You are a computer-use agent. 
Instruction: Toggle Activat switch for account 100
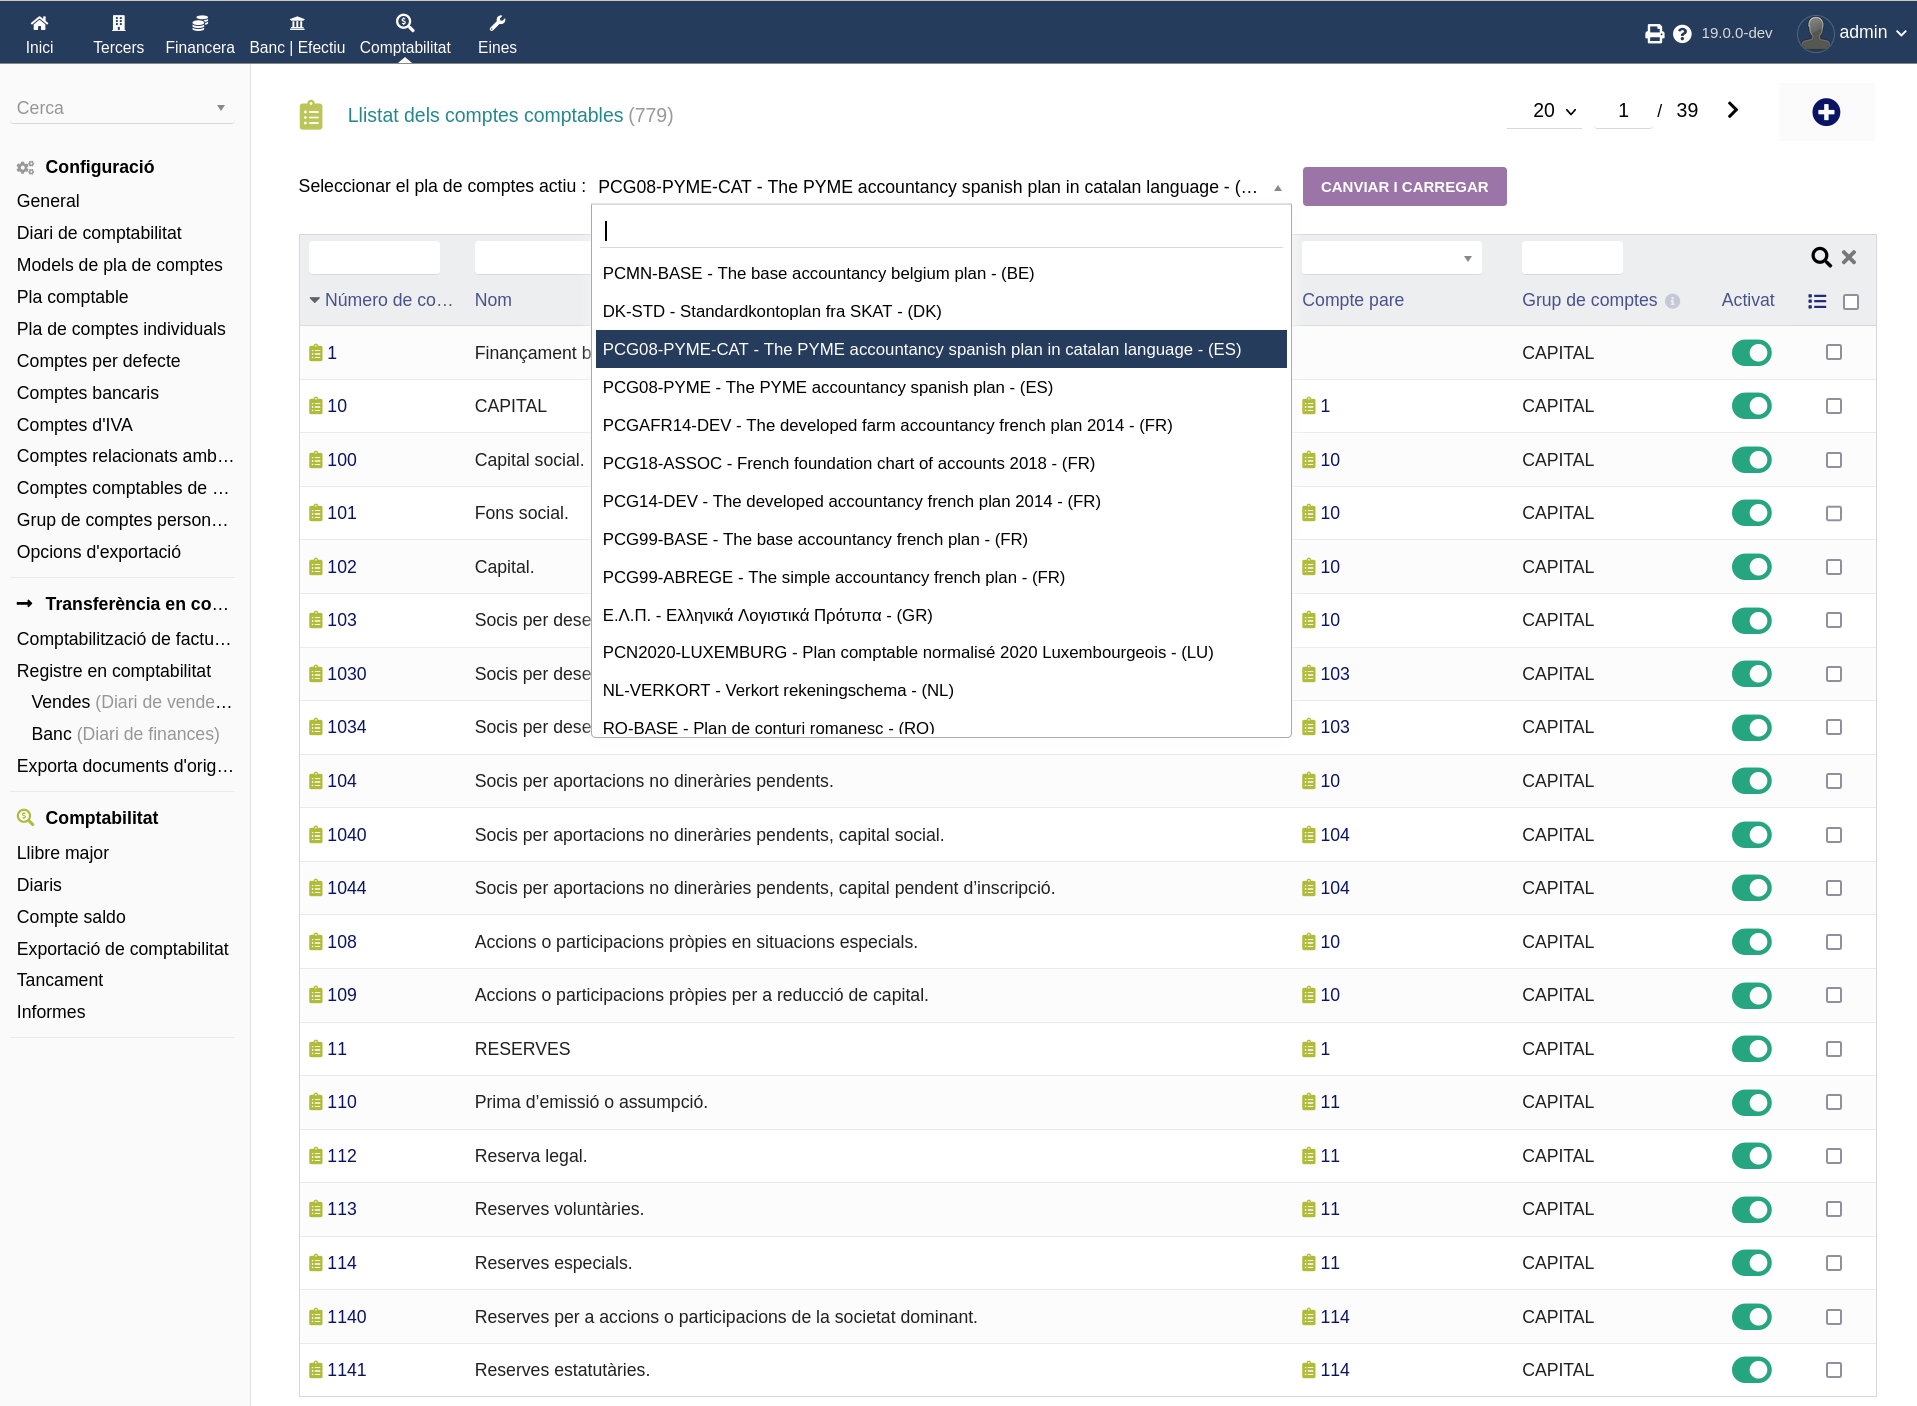1752,460
